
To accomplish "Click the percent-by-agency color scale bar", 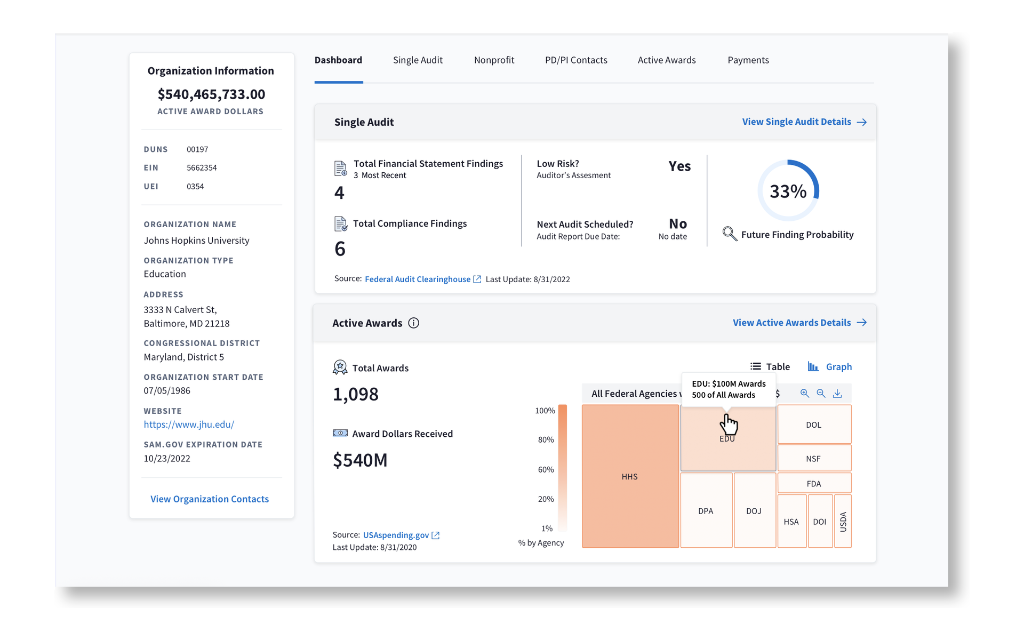I will tap(563, 469).
